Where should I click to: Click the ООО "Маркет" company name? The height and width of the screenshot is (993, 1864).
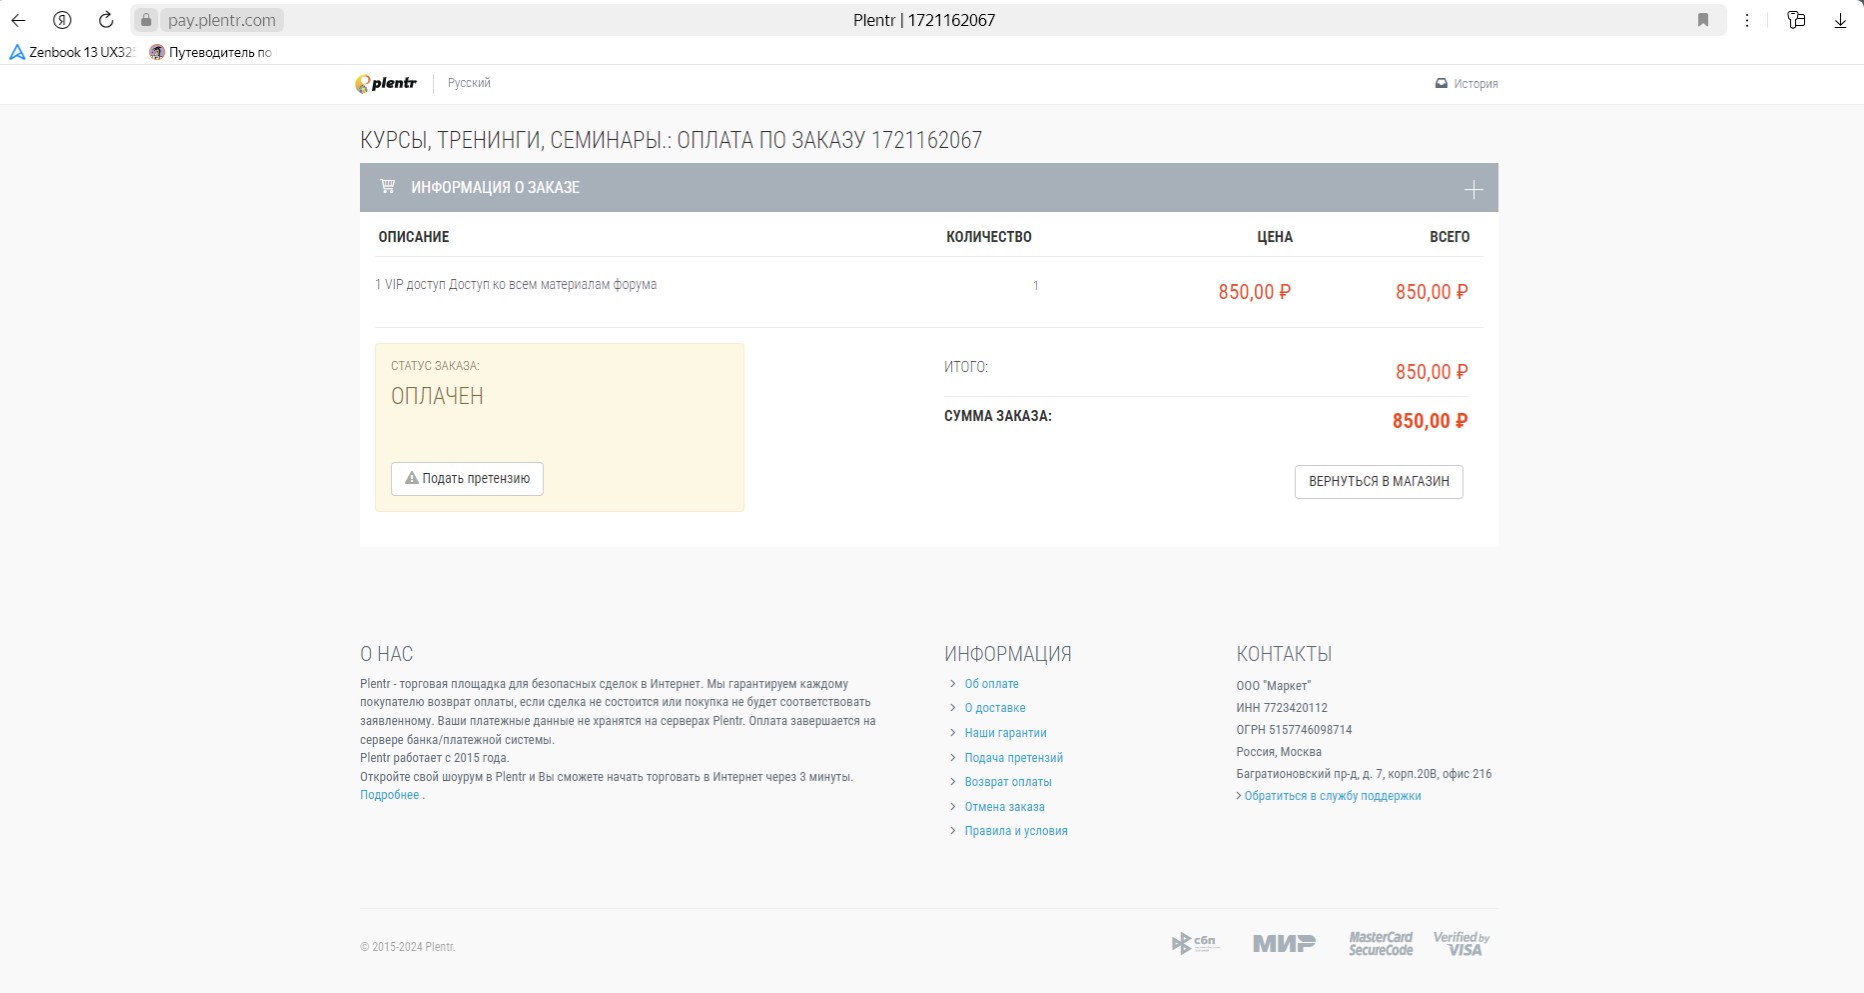[1273, 686]
